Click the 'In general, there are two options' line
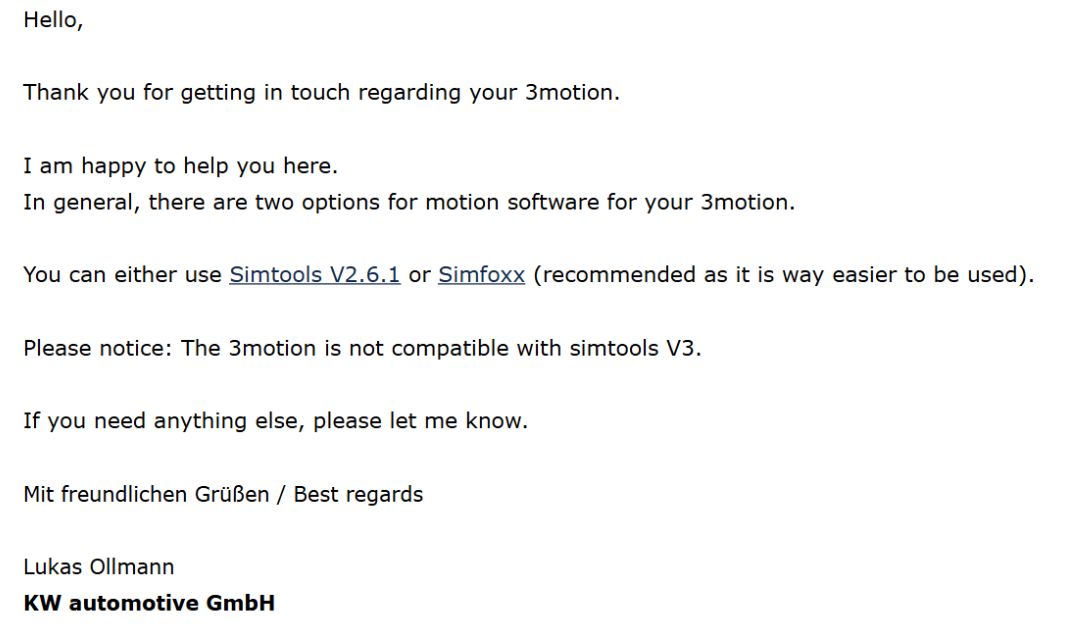 (x=409, y=202)
